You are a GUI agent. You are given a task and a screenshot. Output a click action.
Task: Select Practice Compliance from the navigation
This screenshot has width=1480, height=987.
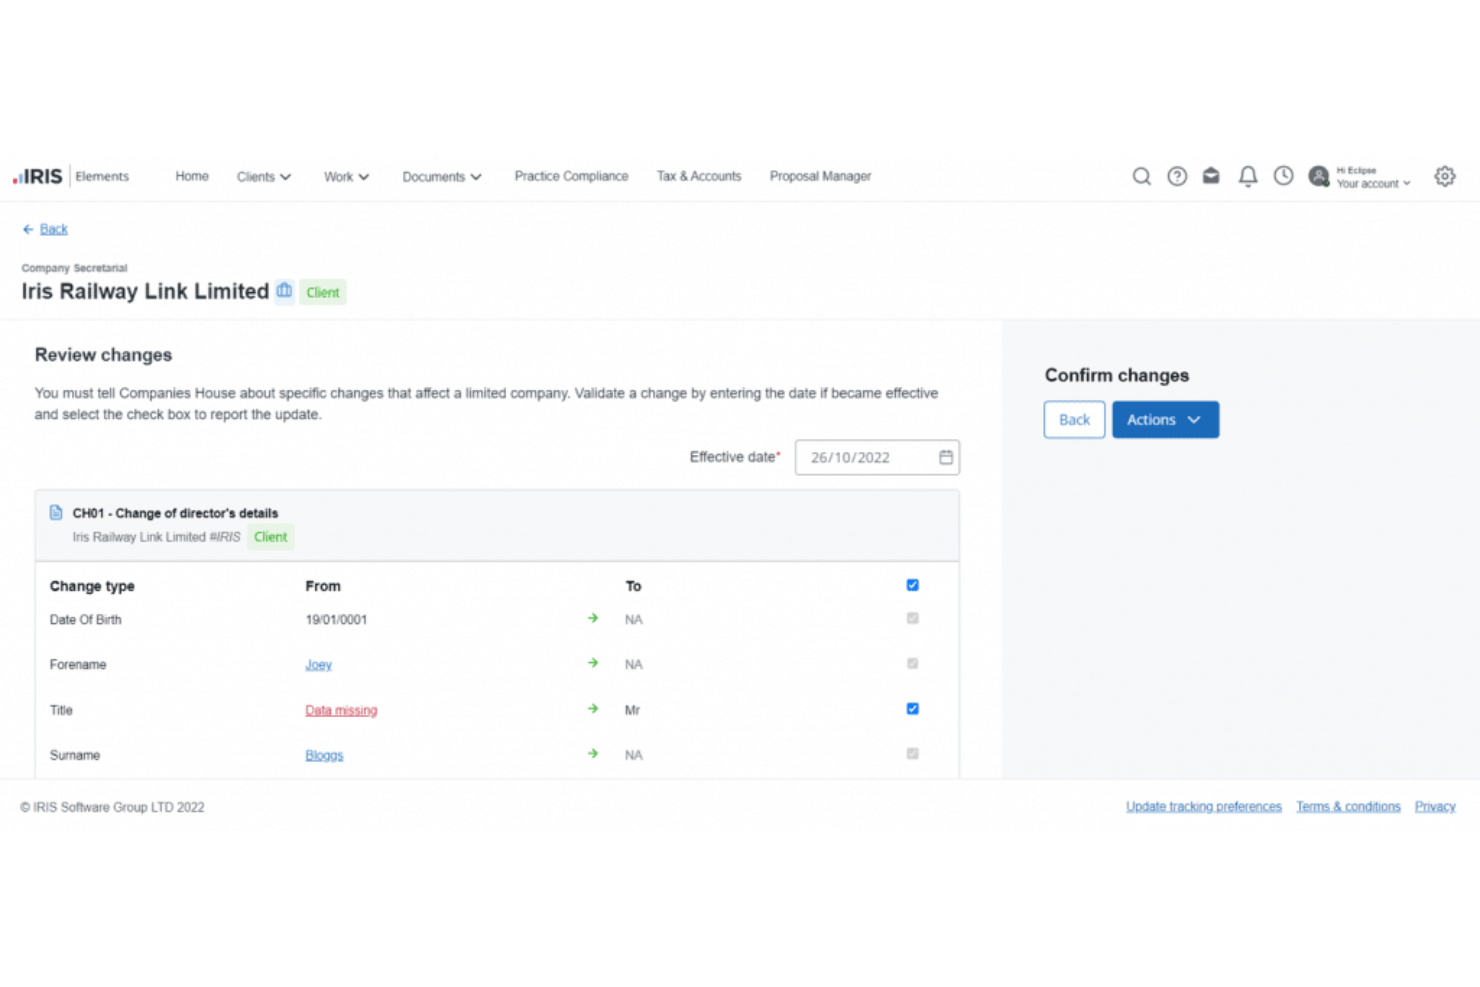571,176
